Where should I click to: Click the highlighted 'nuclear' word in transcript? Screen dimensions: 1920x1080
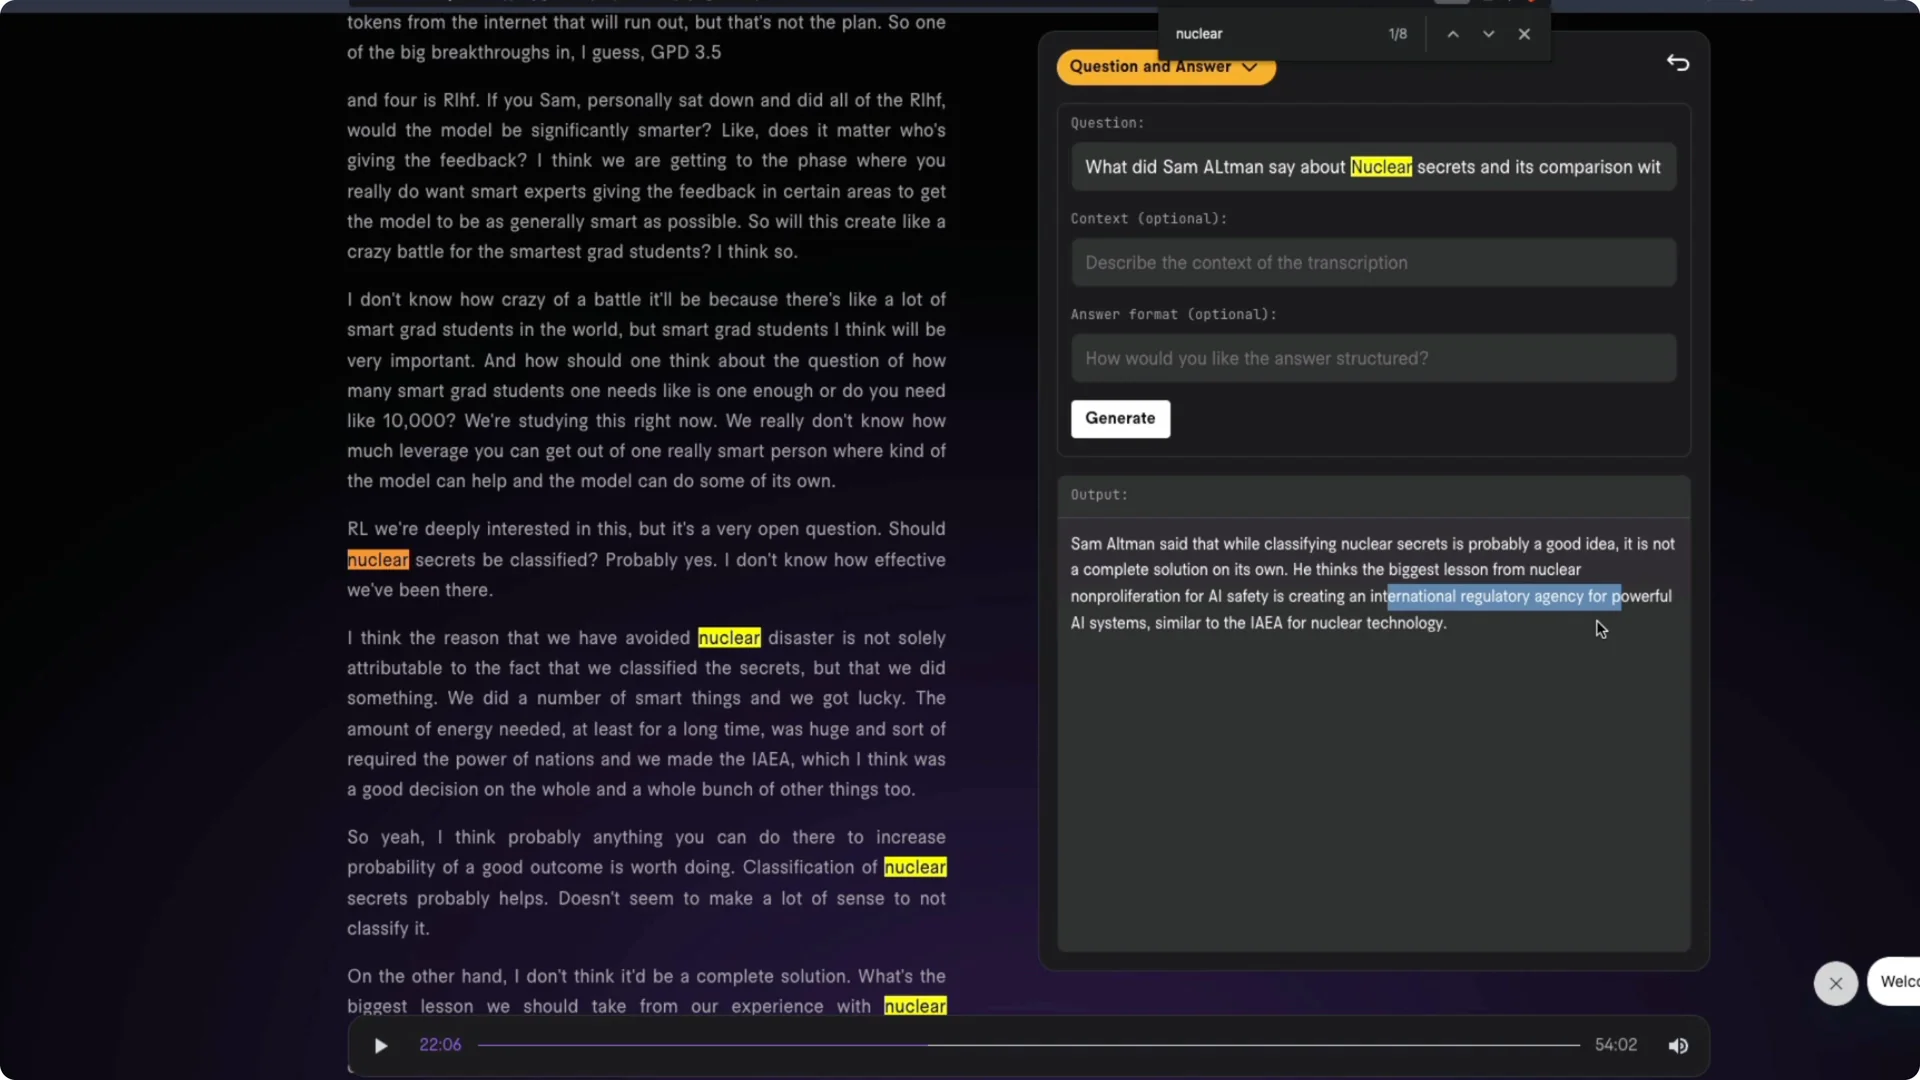(376, 560)
